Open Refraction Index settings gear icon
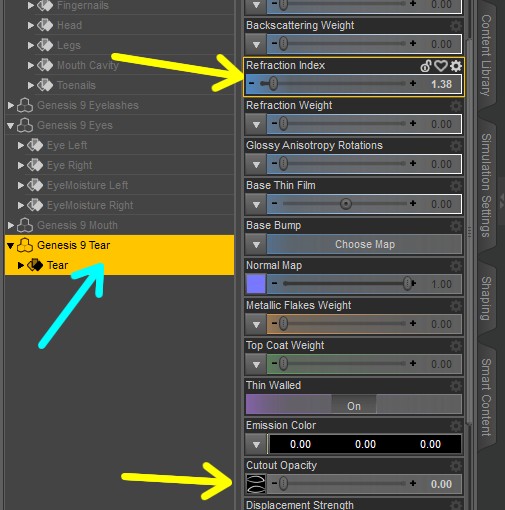The height and width of the screenshot is (510, 505). (456, 66)
